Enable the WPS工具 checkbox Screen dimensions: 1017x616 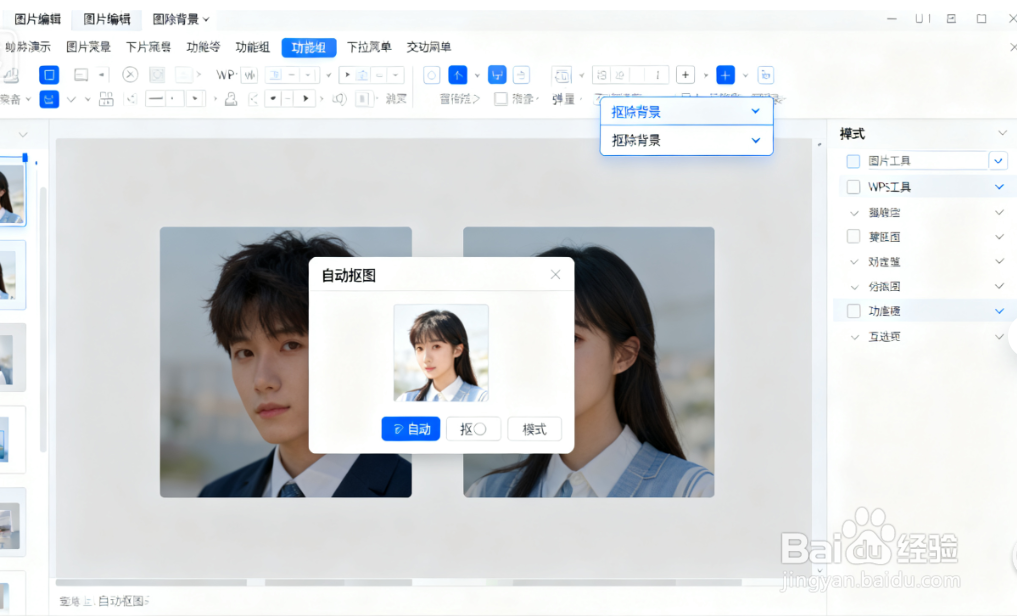coord(854,186)
